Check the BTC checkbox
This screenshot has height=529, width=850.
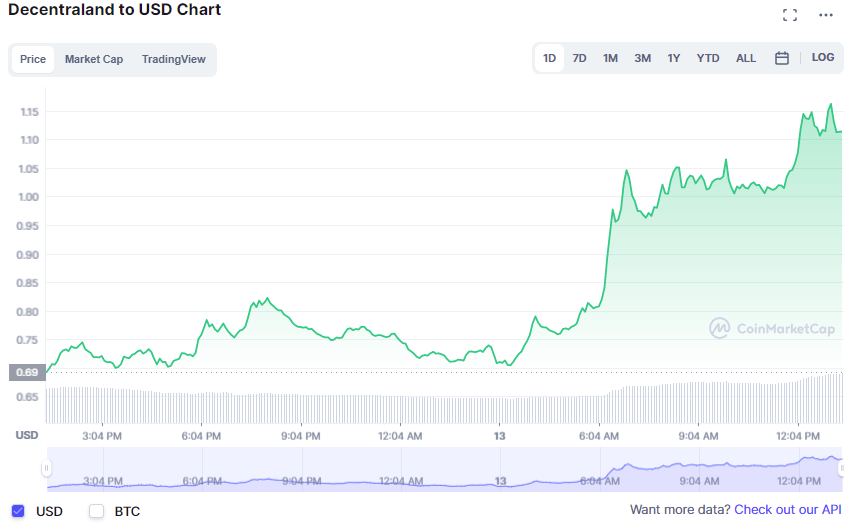point(96,511)
